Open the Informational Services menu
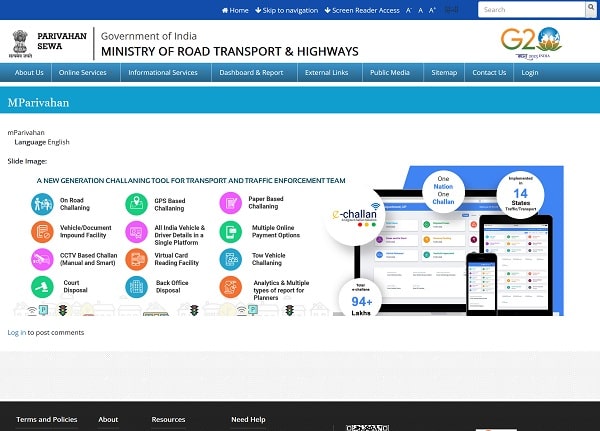This screenshot has height=431, width=600. coord(163,72)
